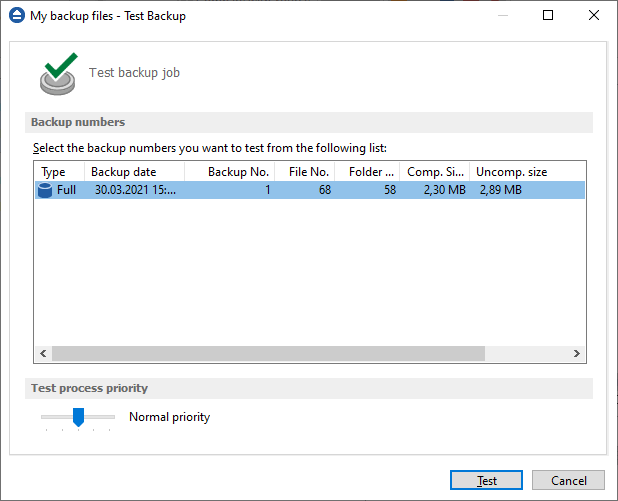
Task: Click the Folder column header
Action: coord(367,172)
